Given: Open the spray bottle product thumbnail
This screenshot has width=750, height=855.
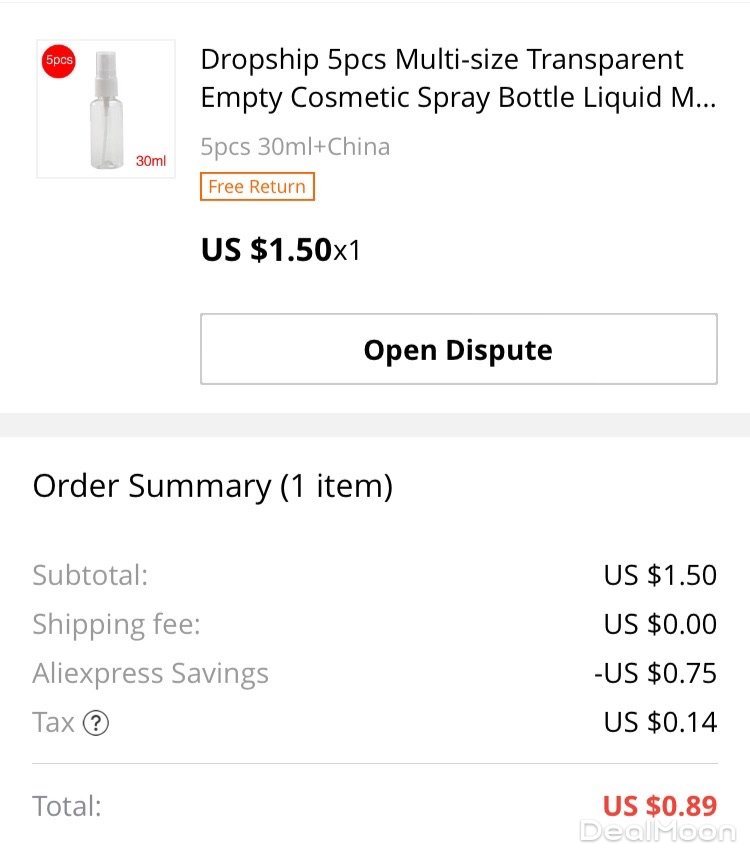Looking at the screenshot, I should point(106,109).
